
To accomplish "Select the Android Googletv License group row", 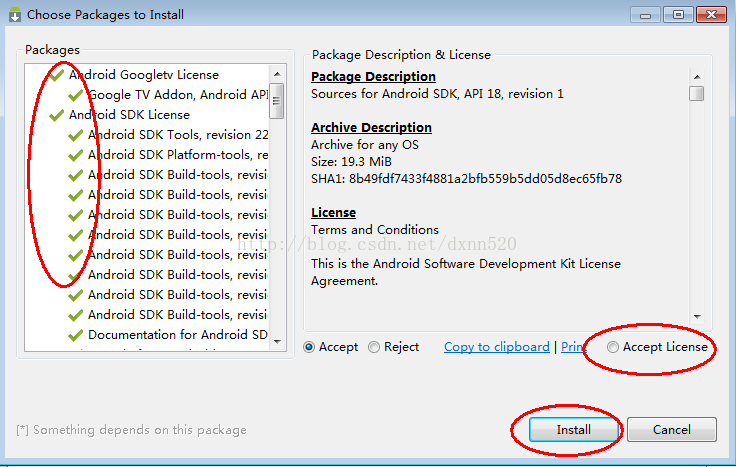I will pyautogui.click(x=144, y=75).
